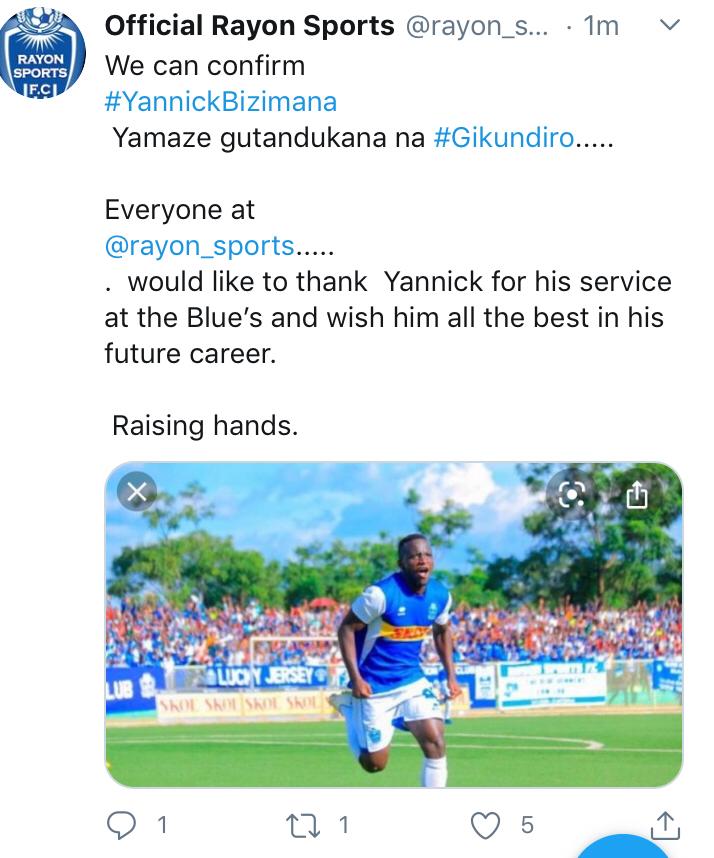Screen dimensions: 714x858
Task: Open the #YannickBizimana hashtag
Action: click(220, 101)
